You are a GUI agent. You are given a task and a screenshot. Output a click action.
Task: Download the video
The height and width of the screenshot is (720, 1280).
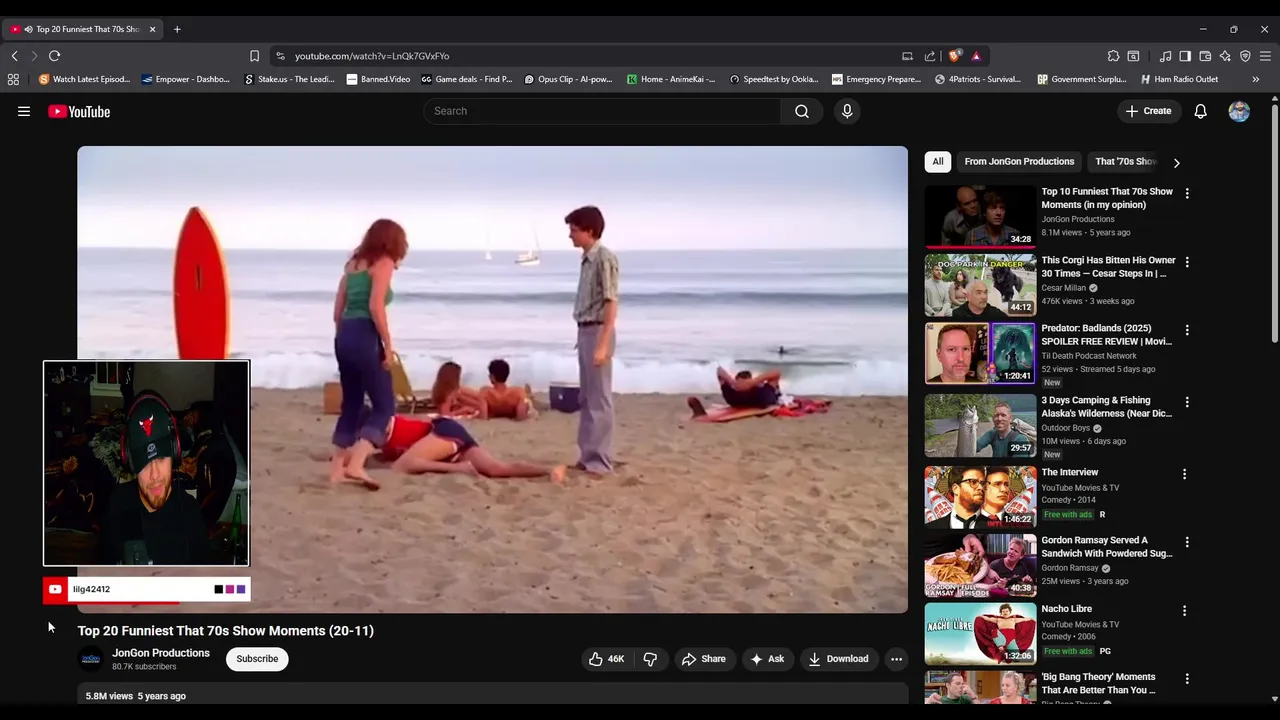838,659
